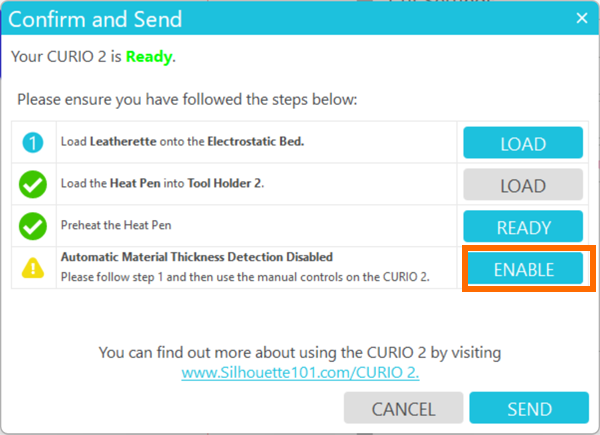
Task: Click the blue step 1 number icon
Action: 33,143
